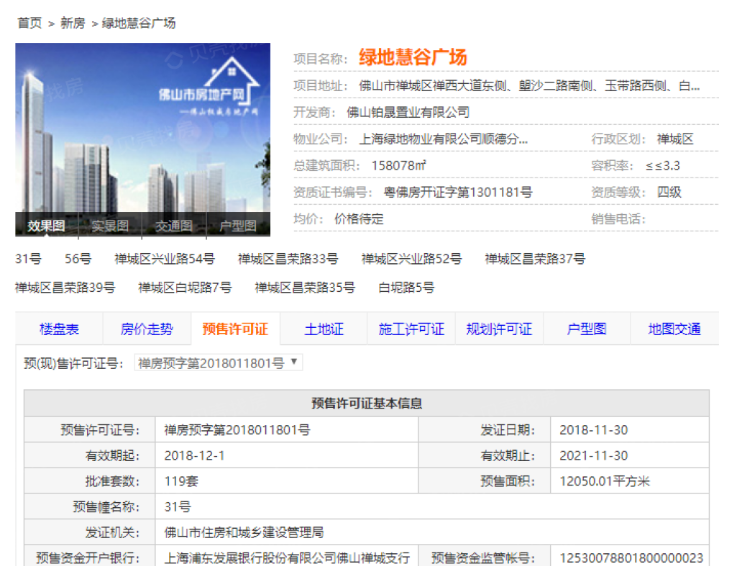Switch to 房价走势 tab
Image resolution: width=730 pixels, height=566 pixels.
pyautogui.click(x=147, y=329)
